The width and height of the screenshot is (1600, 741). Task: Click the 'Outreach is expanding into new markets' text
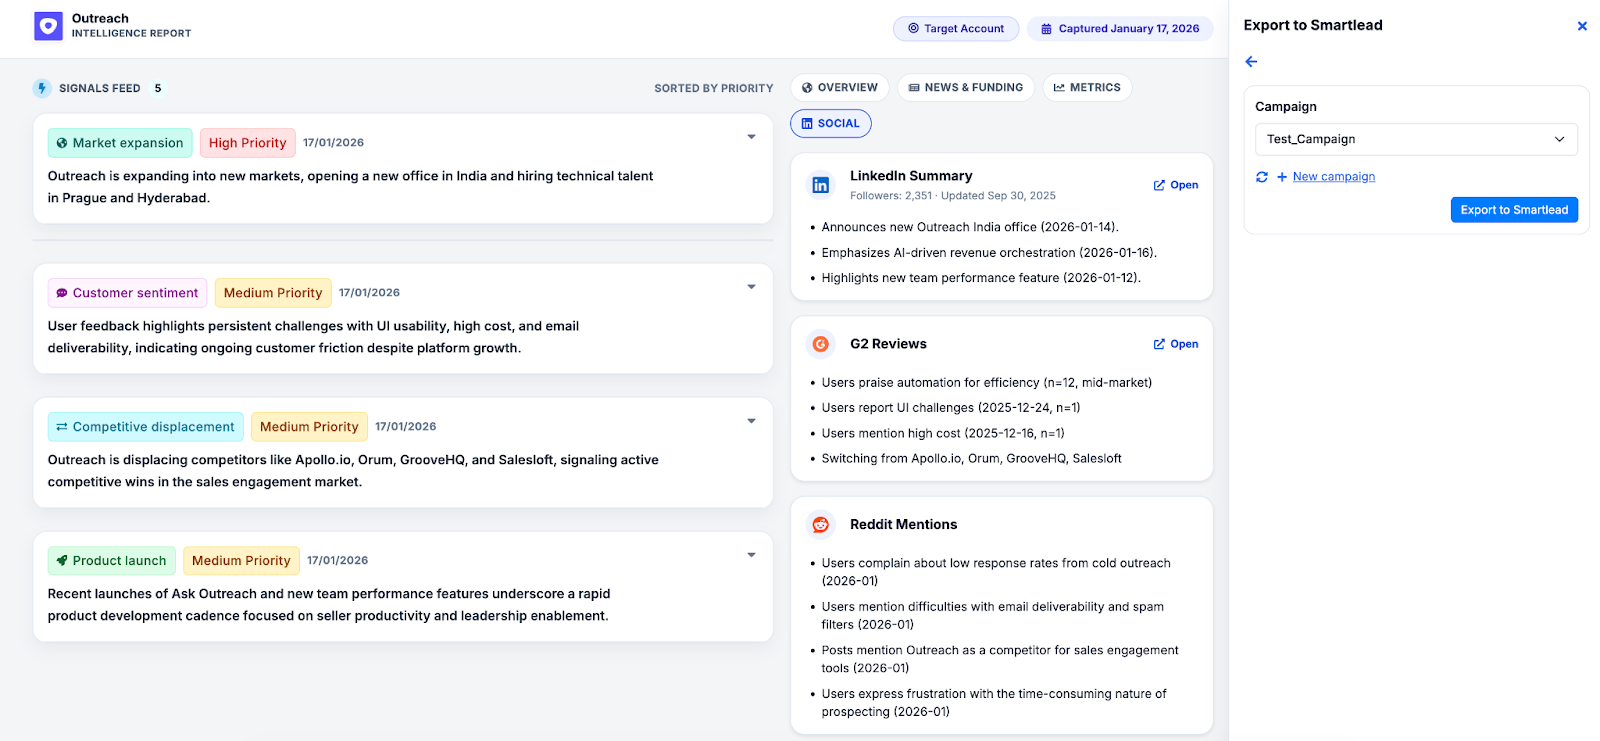coord(350,187)
